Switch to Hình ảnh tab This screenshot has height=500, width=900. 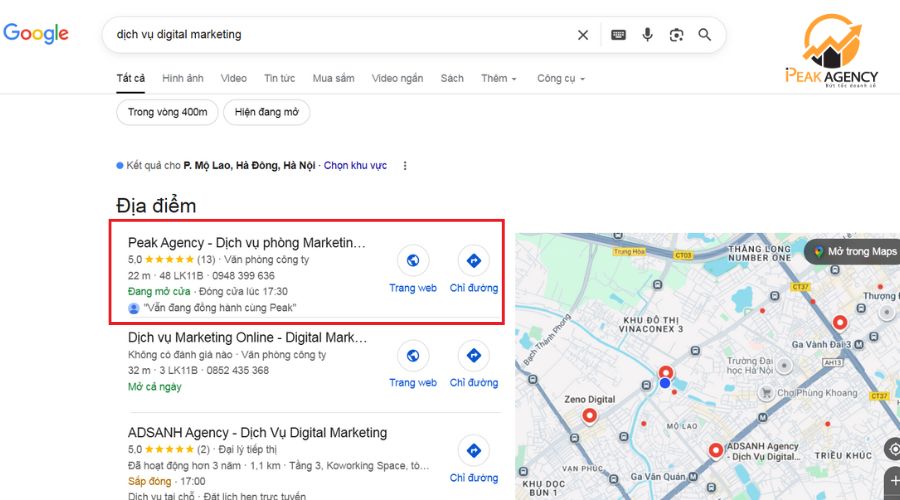coord(183,78)
